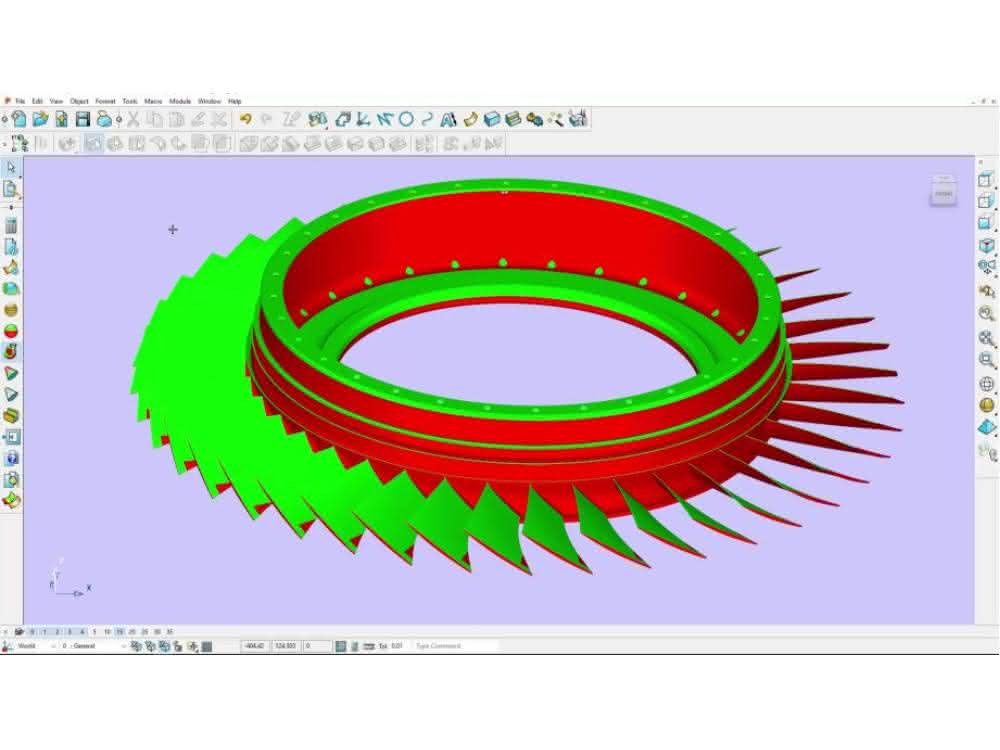Launch the Wizards magic wand icon
The height and width of the screenshot is (750, 1000).
(x=555, y=119)
